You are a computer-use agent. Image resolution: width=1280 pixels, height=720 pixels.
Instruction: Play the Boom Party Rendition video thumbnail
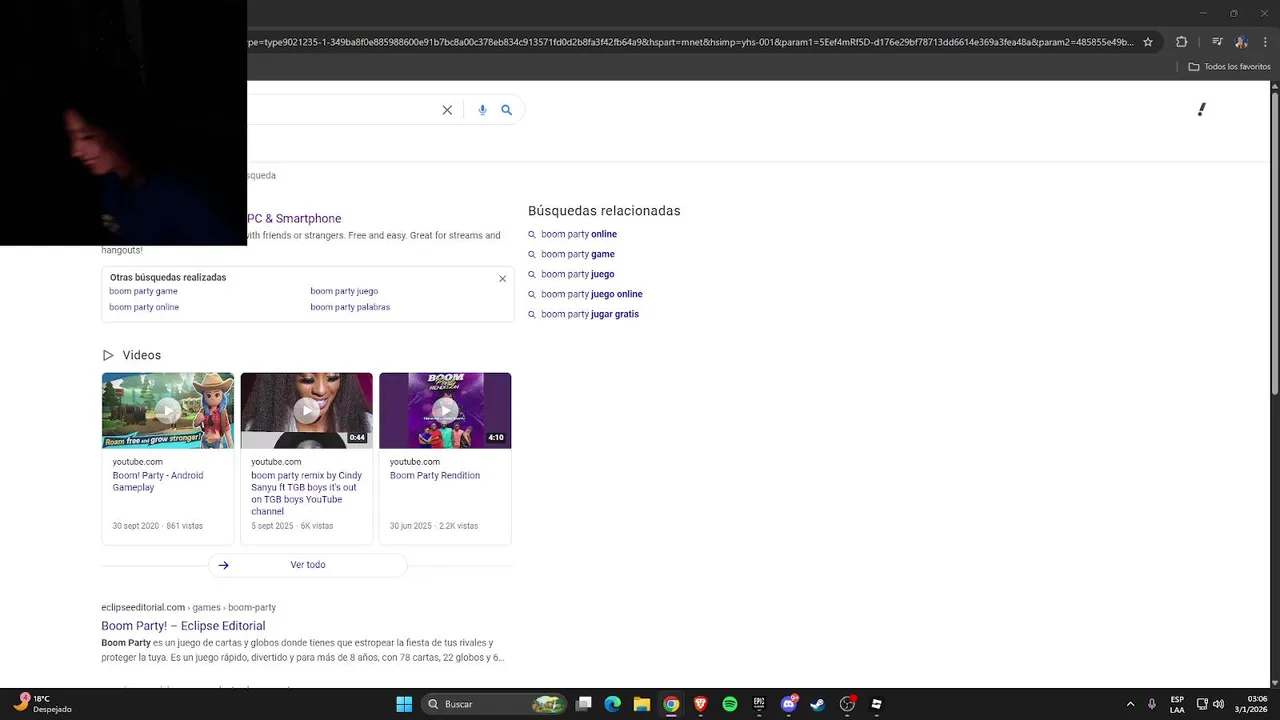(x=445, y=410)
